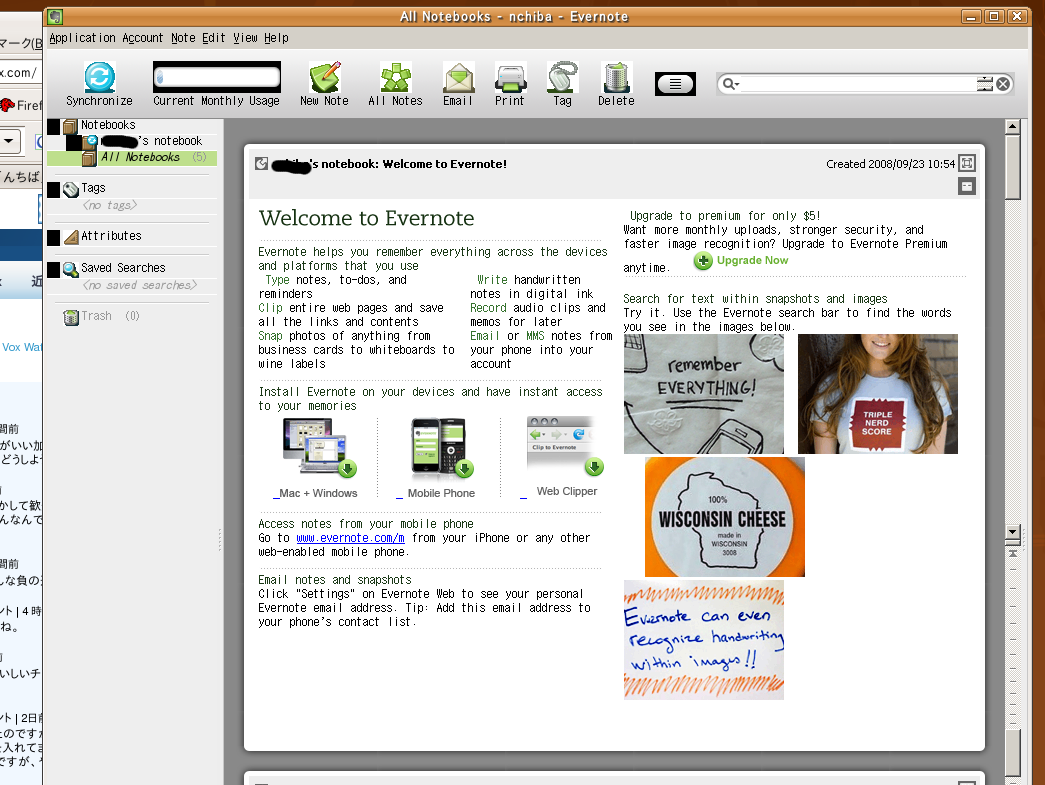Click the Mac + Windows download link
1045x785 pixels.
(x=318, y=493)
